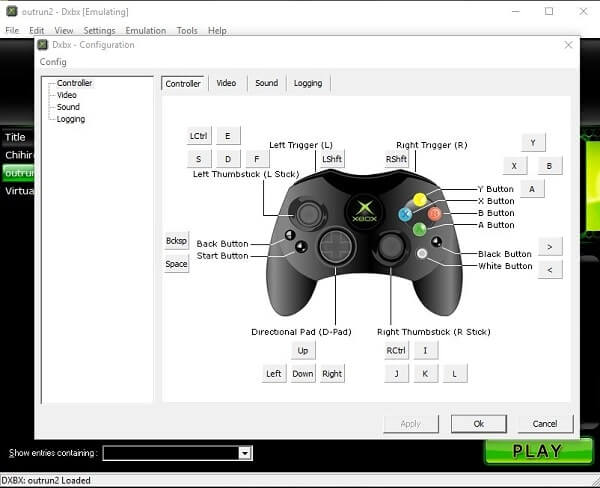This screenshot has width=600, height=488.
Task: Switch to the Controller tab
Action: (183, 83)
